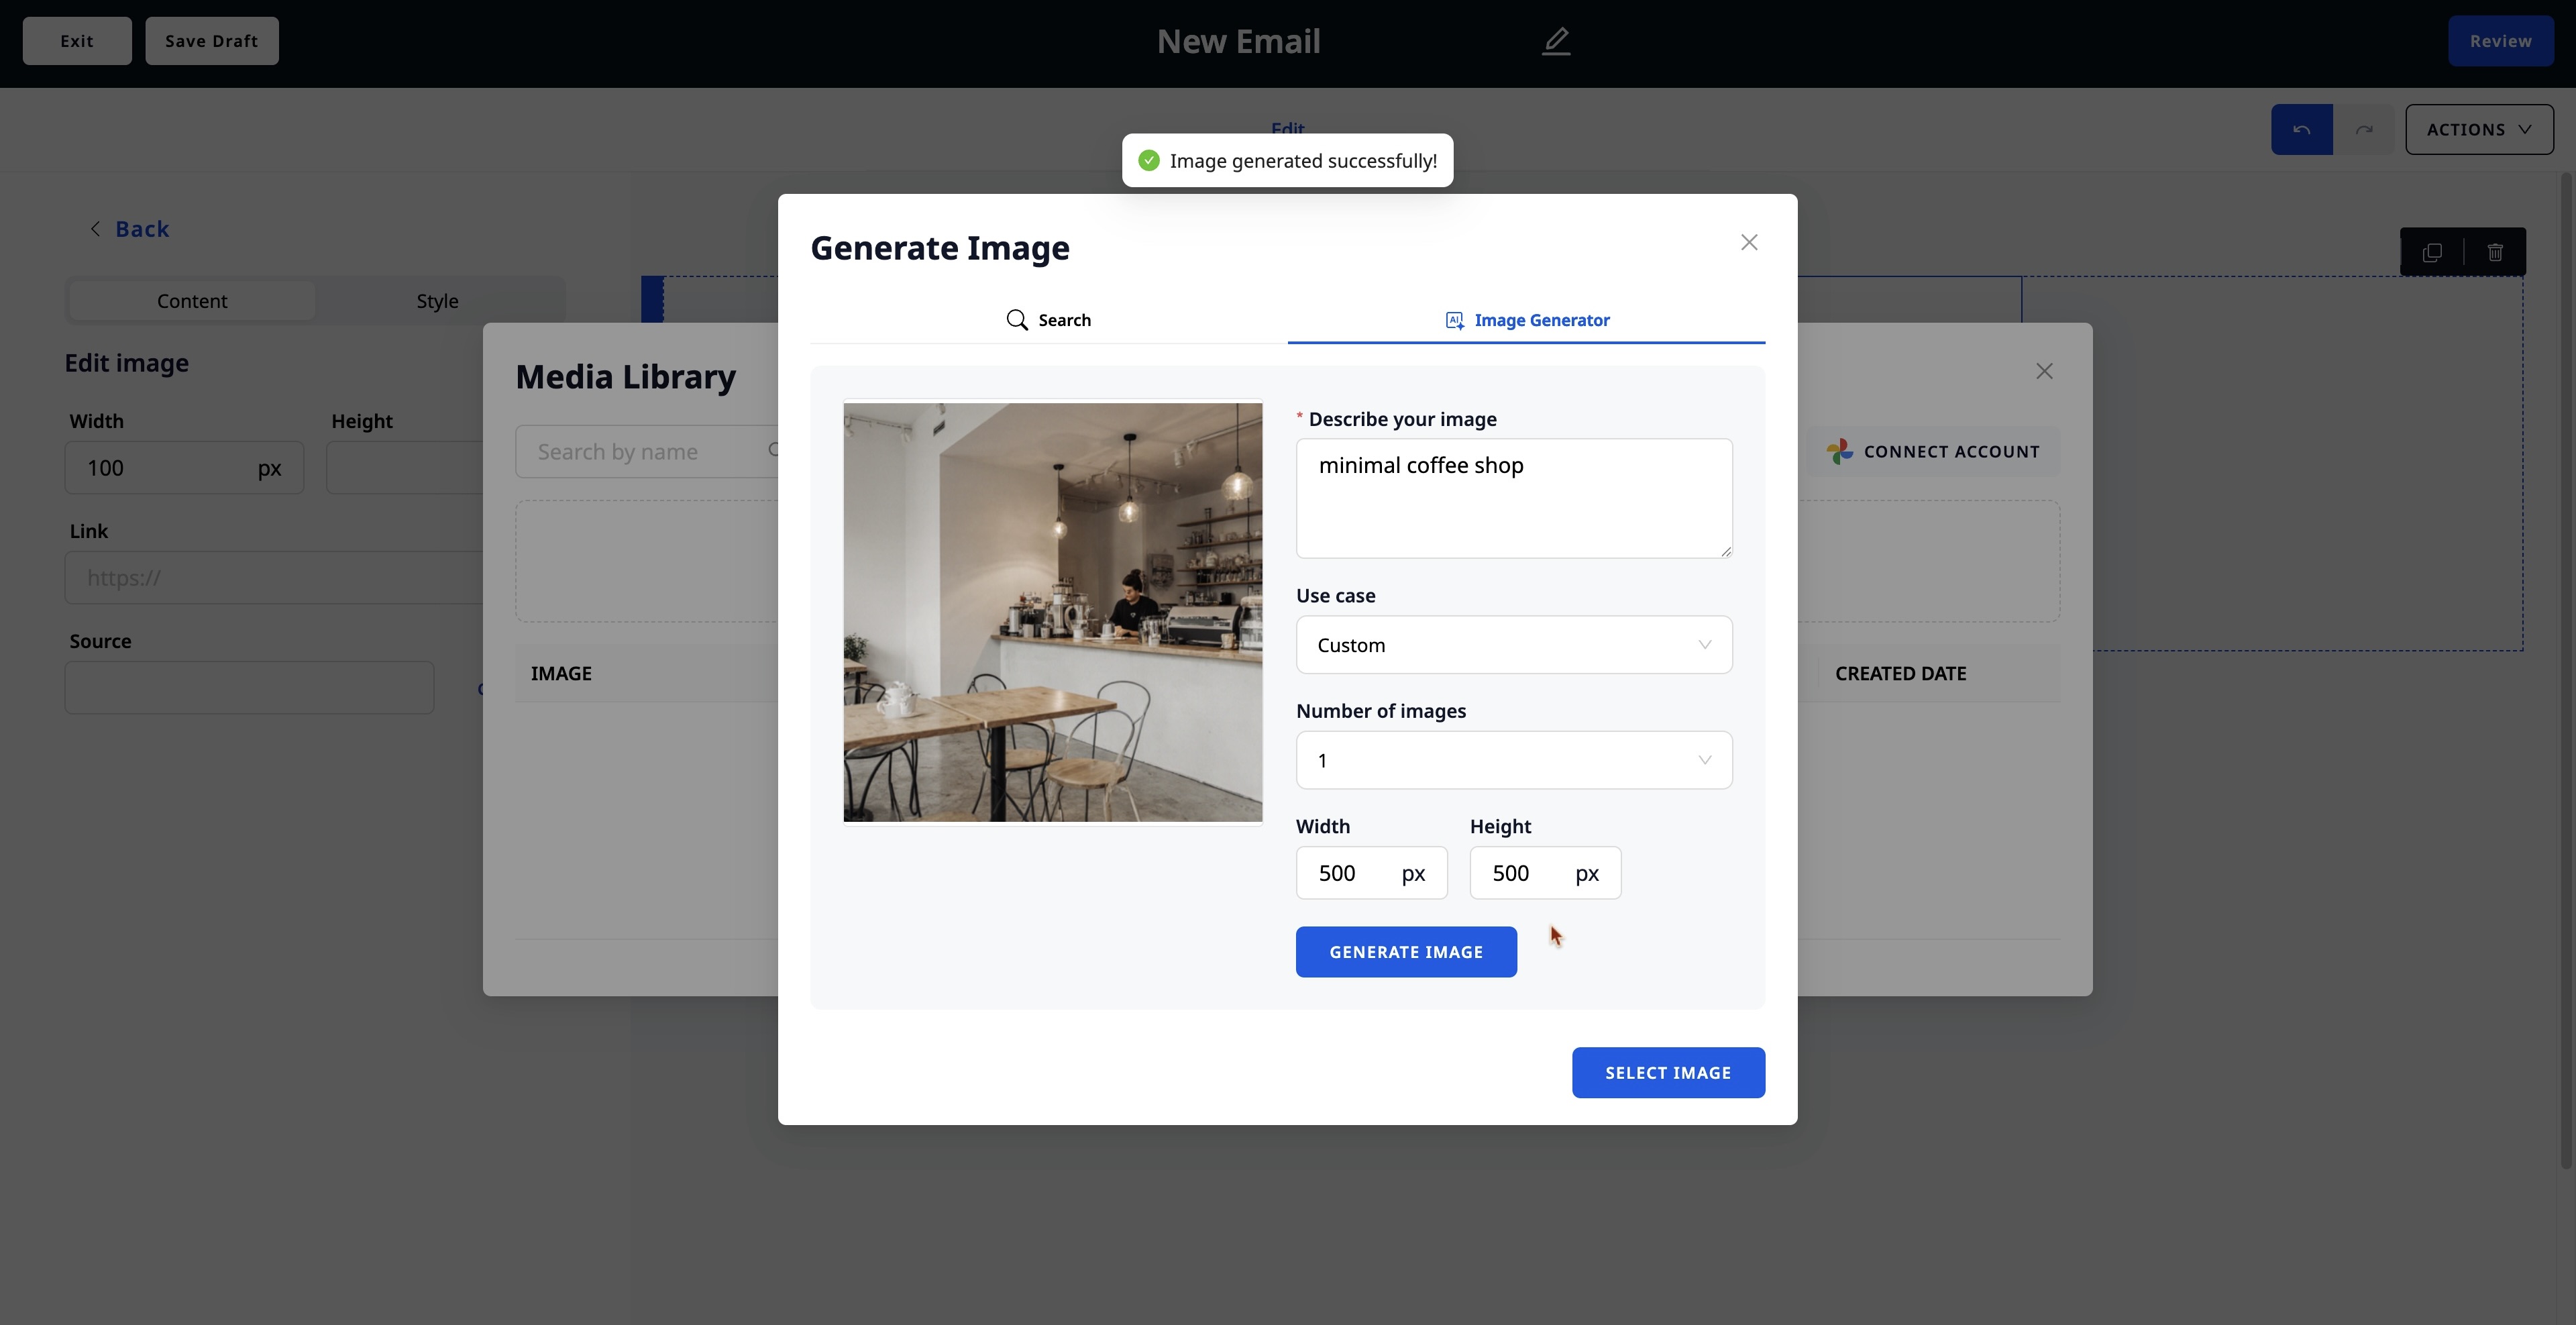2576x1325 pixels.
Task: Click the redo arrow icon
Action: (x=2364, y=130)
